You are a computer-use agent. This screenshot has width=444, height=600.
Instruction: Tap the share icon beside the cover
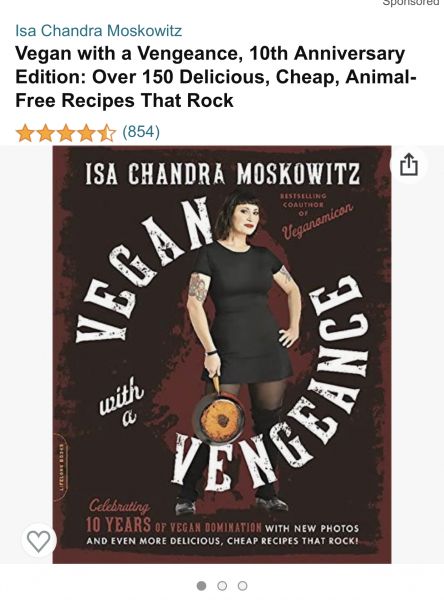click(x=408, y=164)
